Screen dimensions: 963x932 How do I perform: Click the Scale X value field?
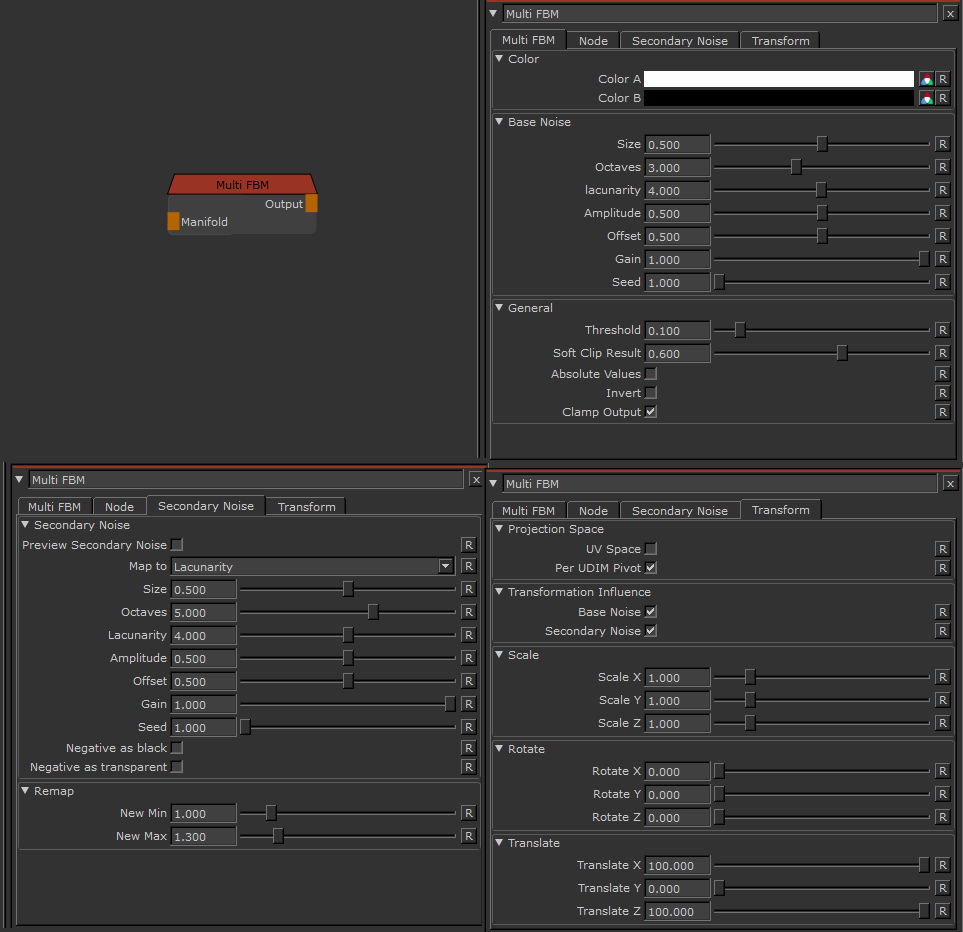[x=677, y=677]
